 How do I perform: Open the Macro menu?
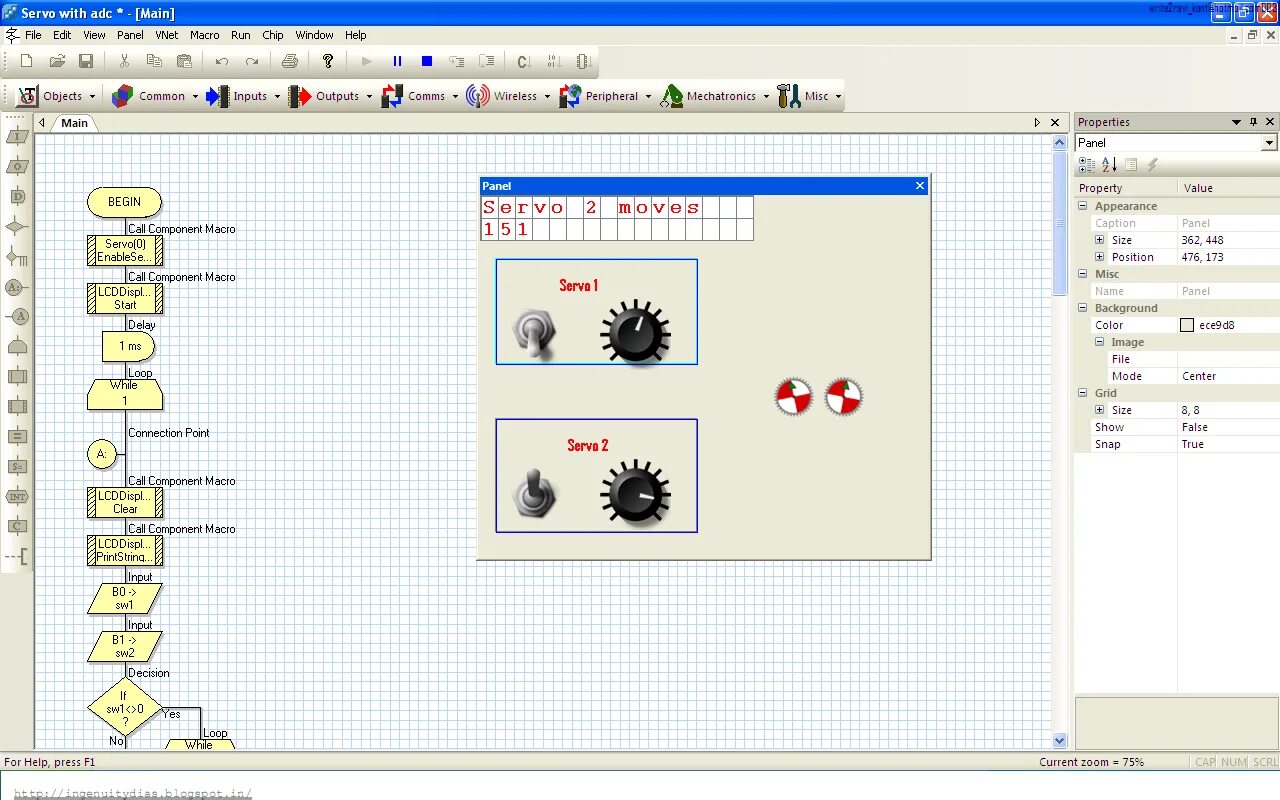pos(205,35)
